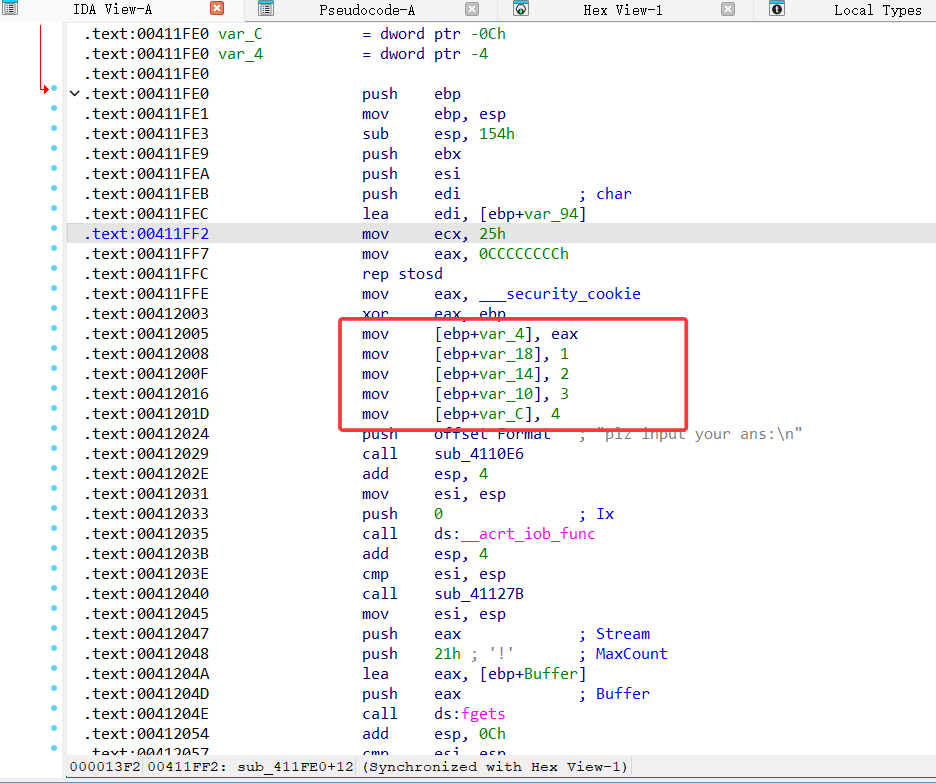The image size is (936, 783).
Task: Select '[ebp+var_10], 3' operand
Action: coord(501,394)
